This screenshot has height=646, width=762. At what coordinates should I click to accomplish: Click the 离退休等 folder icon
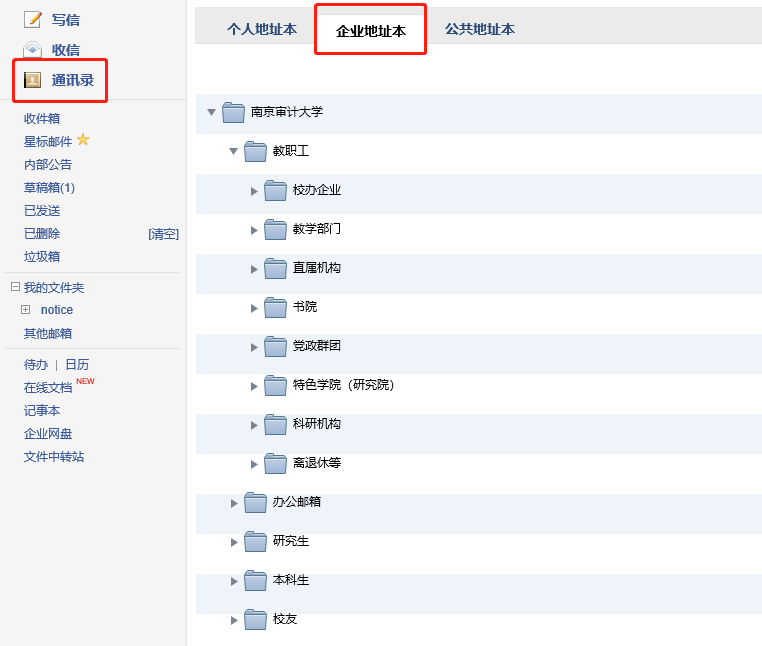coord(275,464)
